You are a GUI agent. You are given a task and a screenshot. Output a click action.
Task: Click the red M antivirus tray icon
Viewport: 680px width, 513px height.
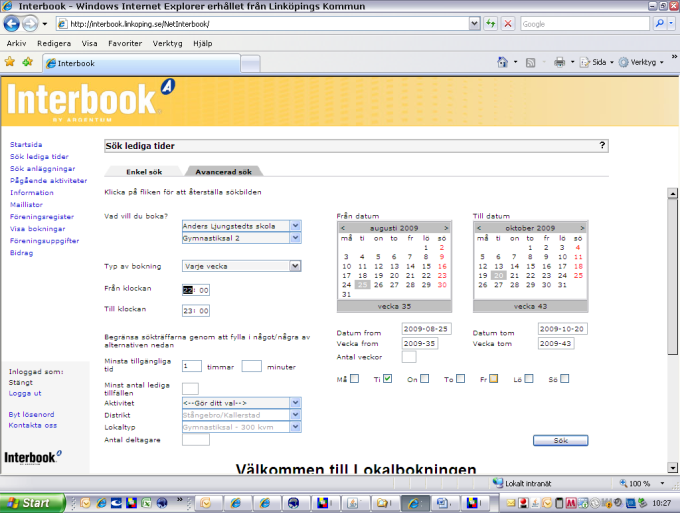[571, 503]
